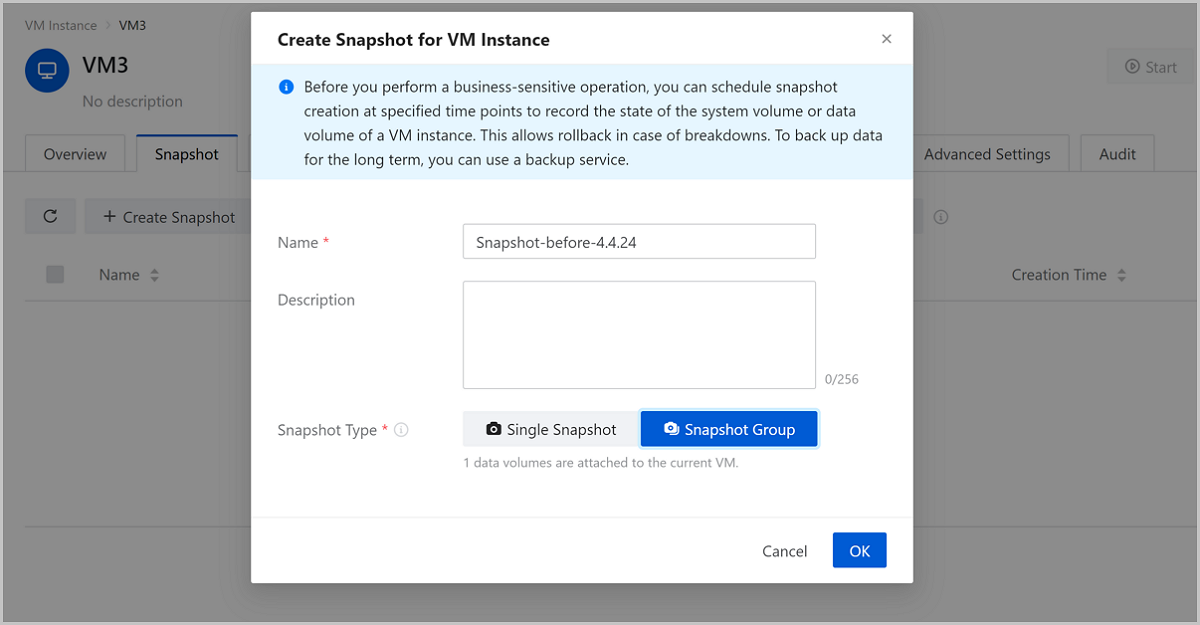Viewport: 1200px width, 625px height.
Task: Open the Overview tab
Action: click(75, 154)
